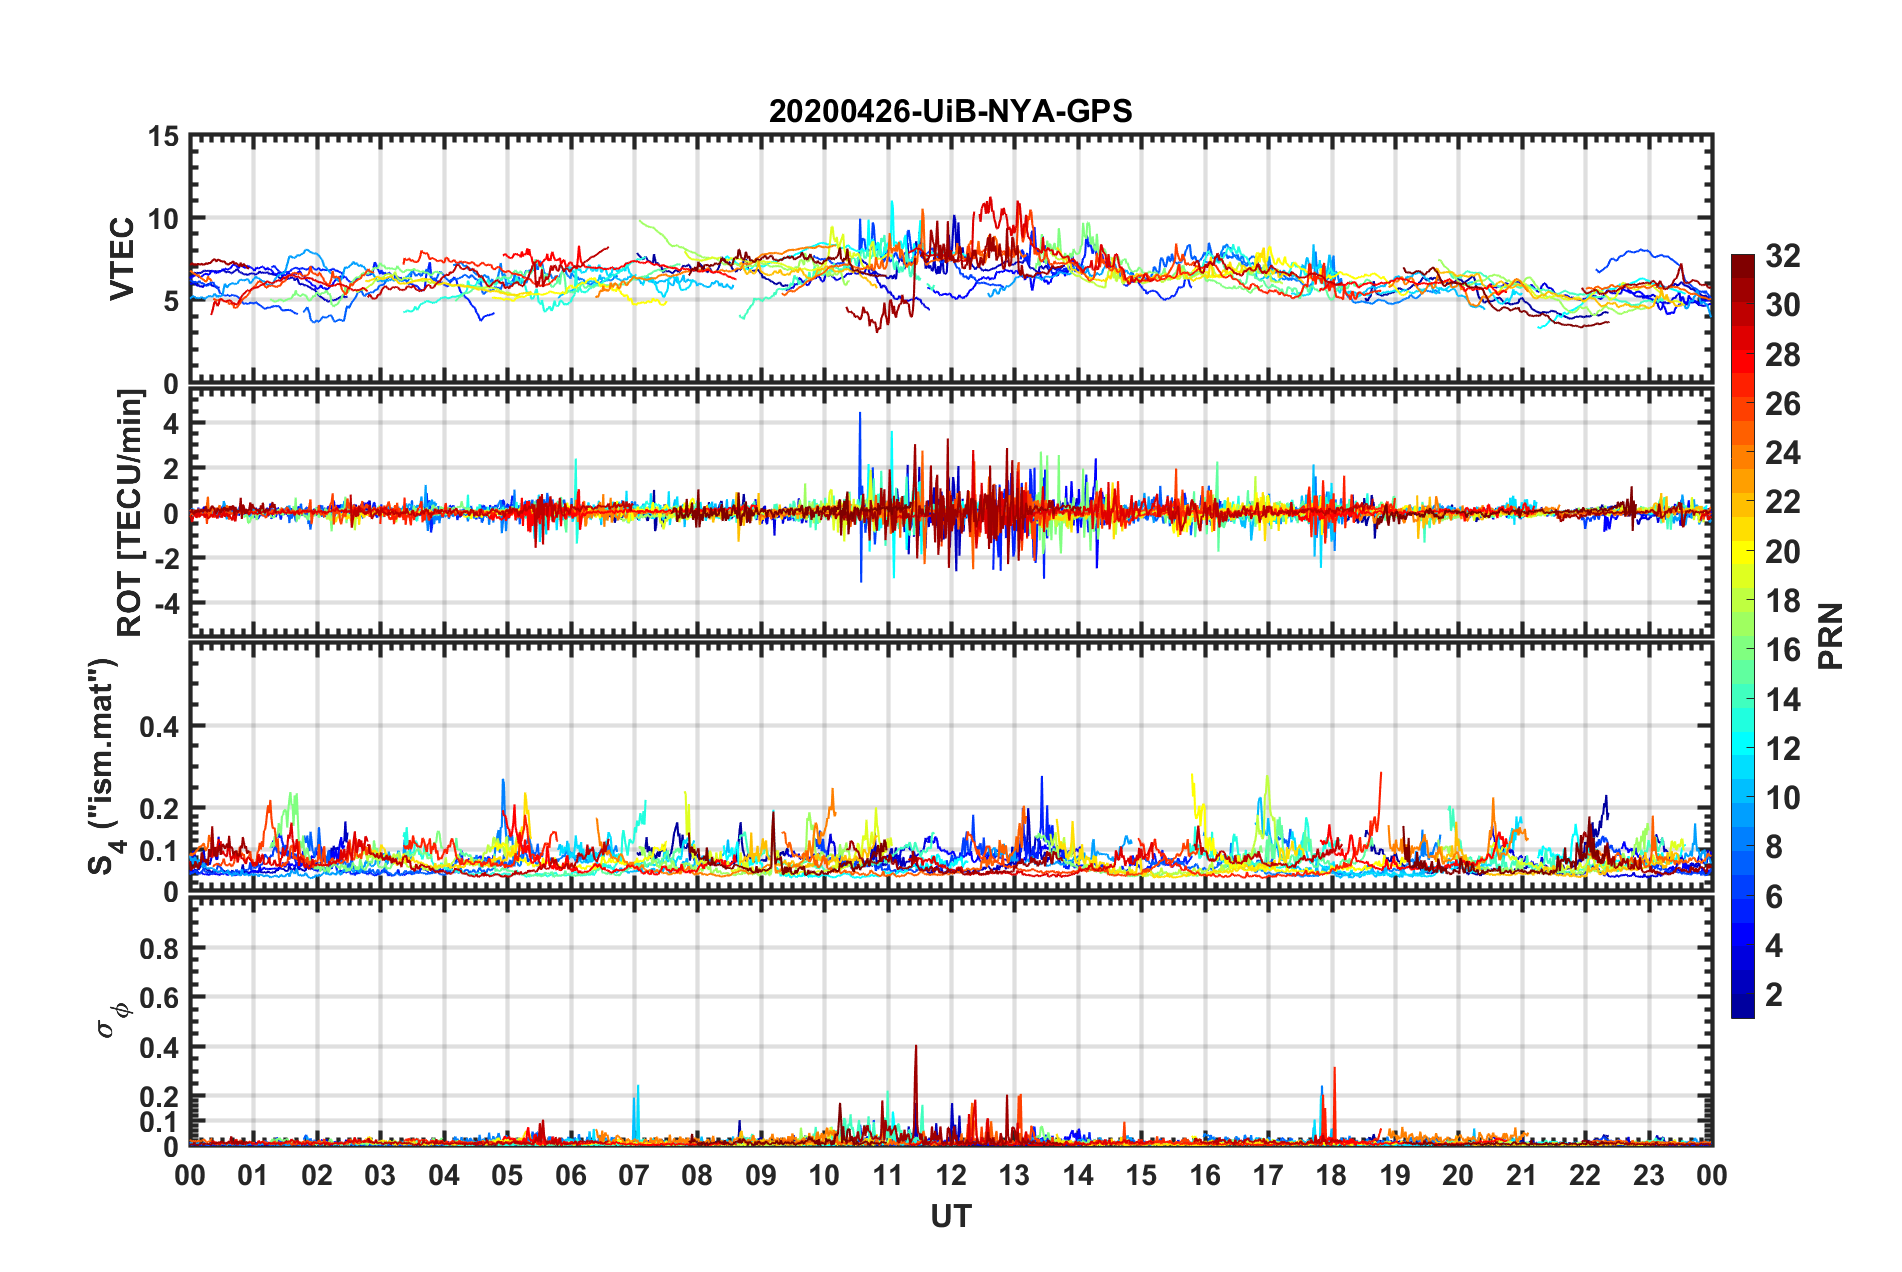Image resolution: width=1902 pixels, height=1272 pixels.
Task: Click the green section of PRN colorbar near 16
Action: [x=1742, y=650]
